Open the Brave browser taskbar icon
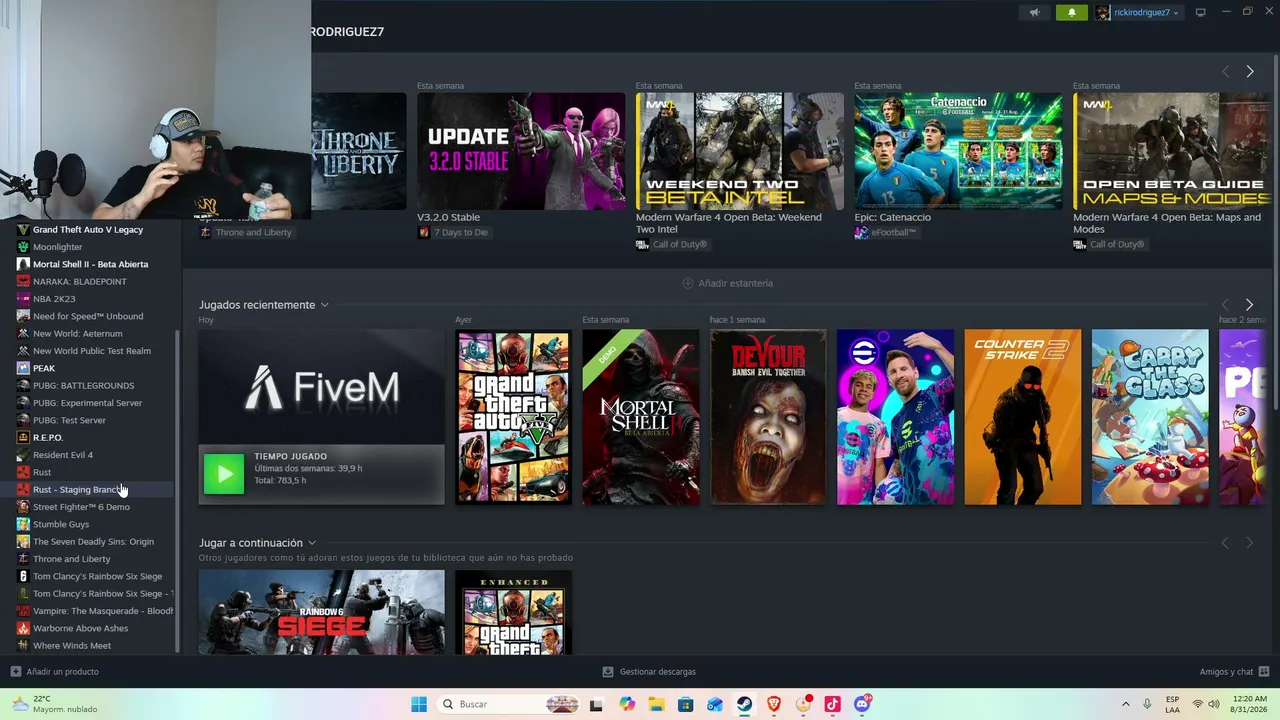Screen dimensions: 1280x720 (774, 704)
